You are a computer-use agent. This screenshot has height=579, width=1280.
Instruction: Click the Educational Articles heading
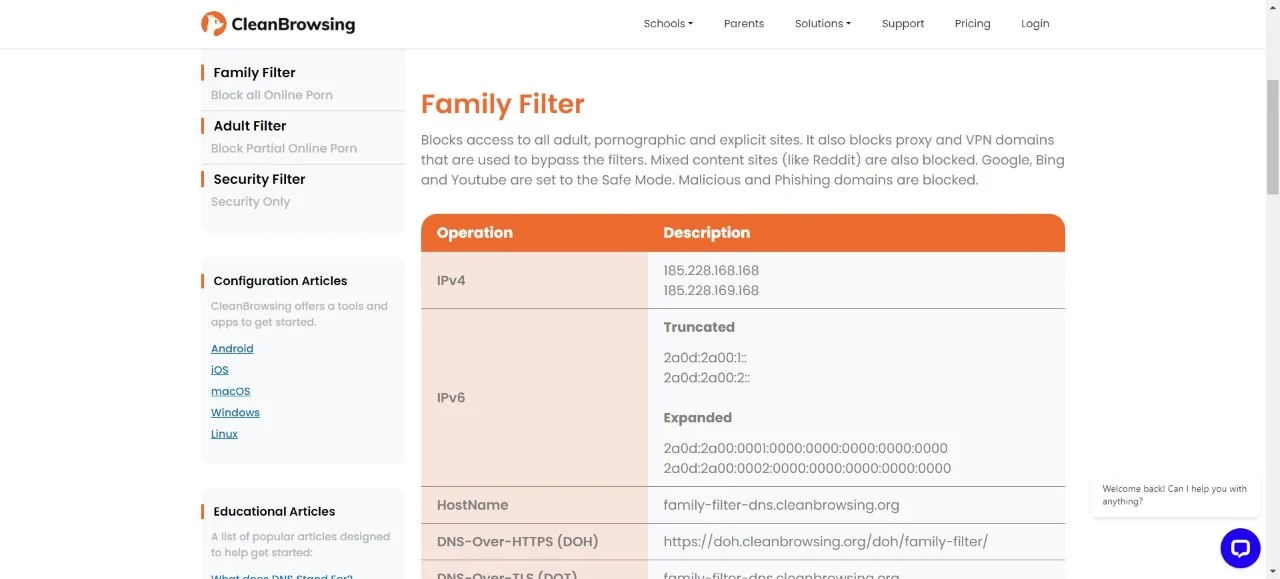274,511
